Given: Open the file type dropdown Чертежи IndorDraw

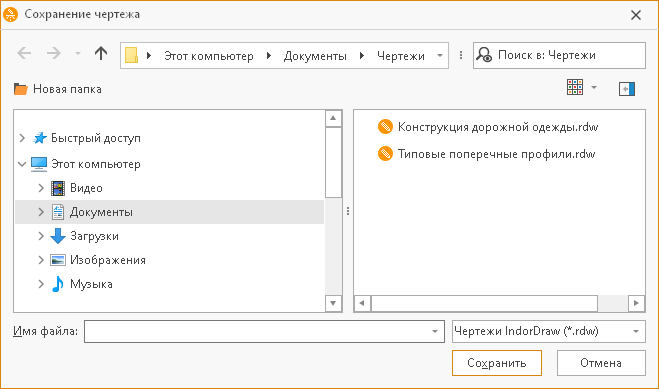Looking at the screenshot, I should (548, 331).
